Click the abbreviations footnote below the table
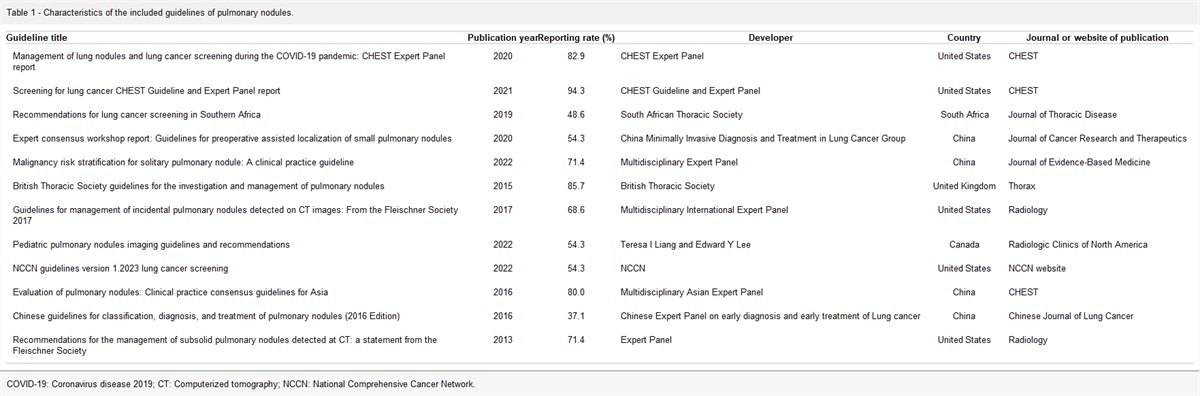Image resolution: width=1200 pixels, height=396 pixels. [241, 383]
